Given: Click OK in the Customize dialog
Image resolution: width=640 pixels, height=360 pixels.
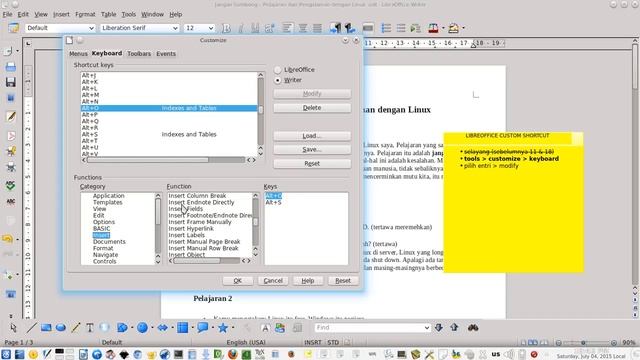Looking at the screenshot, I should click(238, 281).
